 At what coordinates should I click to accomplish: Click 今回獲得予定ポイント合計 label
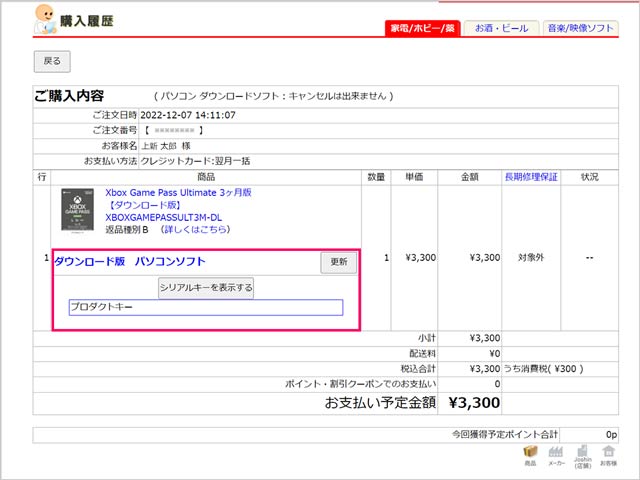click(504, 435)
